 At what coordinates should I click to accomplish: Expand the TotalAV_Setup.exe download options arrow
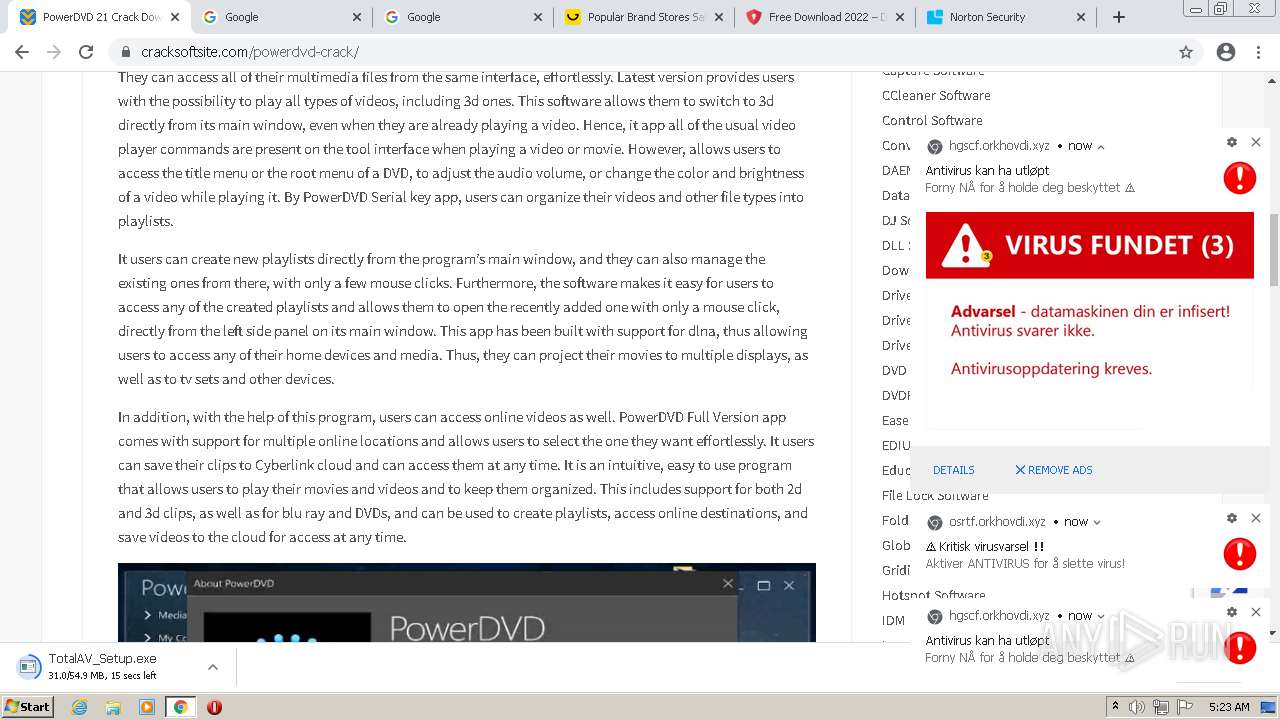click(213, 667)
